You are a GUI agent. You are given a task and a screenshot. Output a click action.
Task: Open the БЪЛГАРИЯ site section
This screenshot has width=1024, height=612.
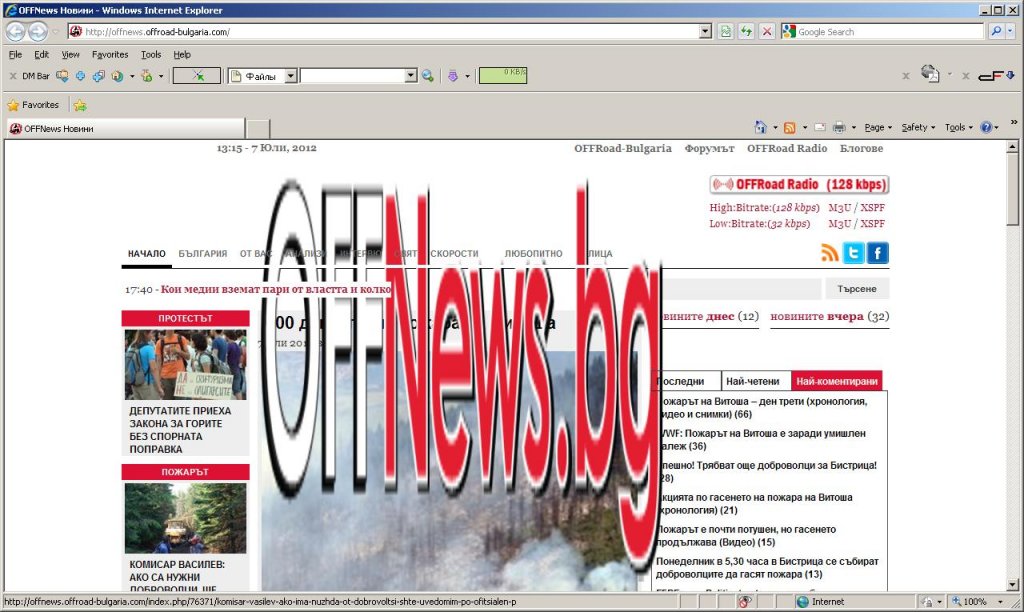[x=202, y=253]
